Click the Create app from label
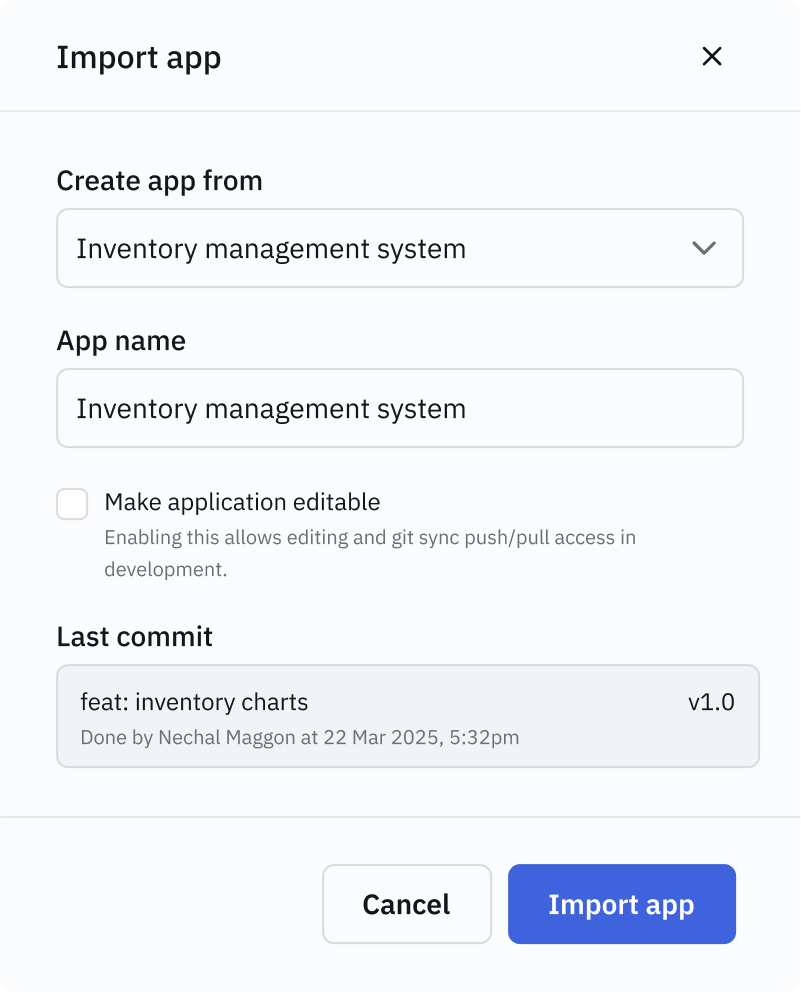 159,181
